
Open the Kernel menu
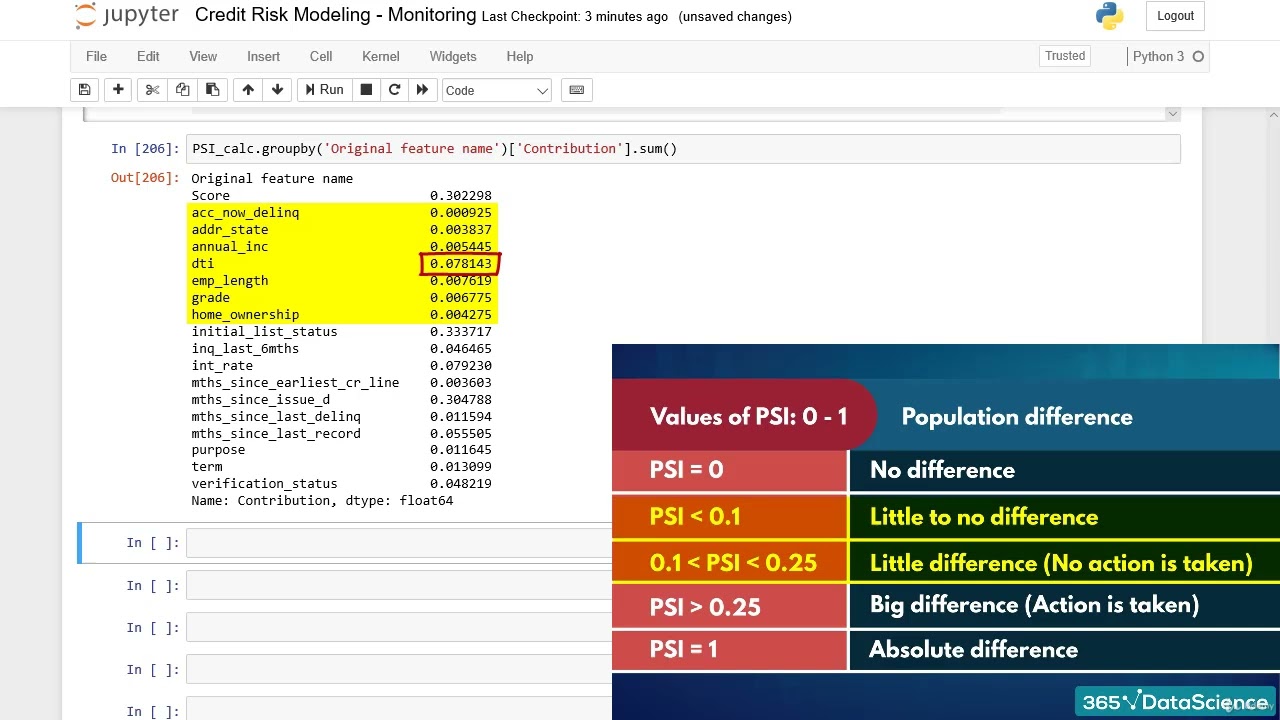381,56
